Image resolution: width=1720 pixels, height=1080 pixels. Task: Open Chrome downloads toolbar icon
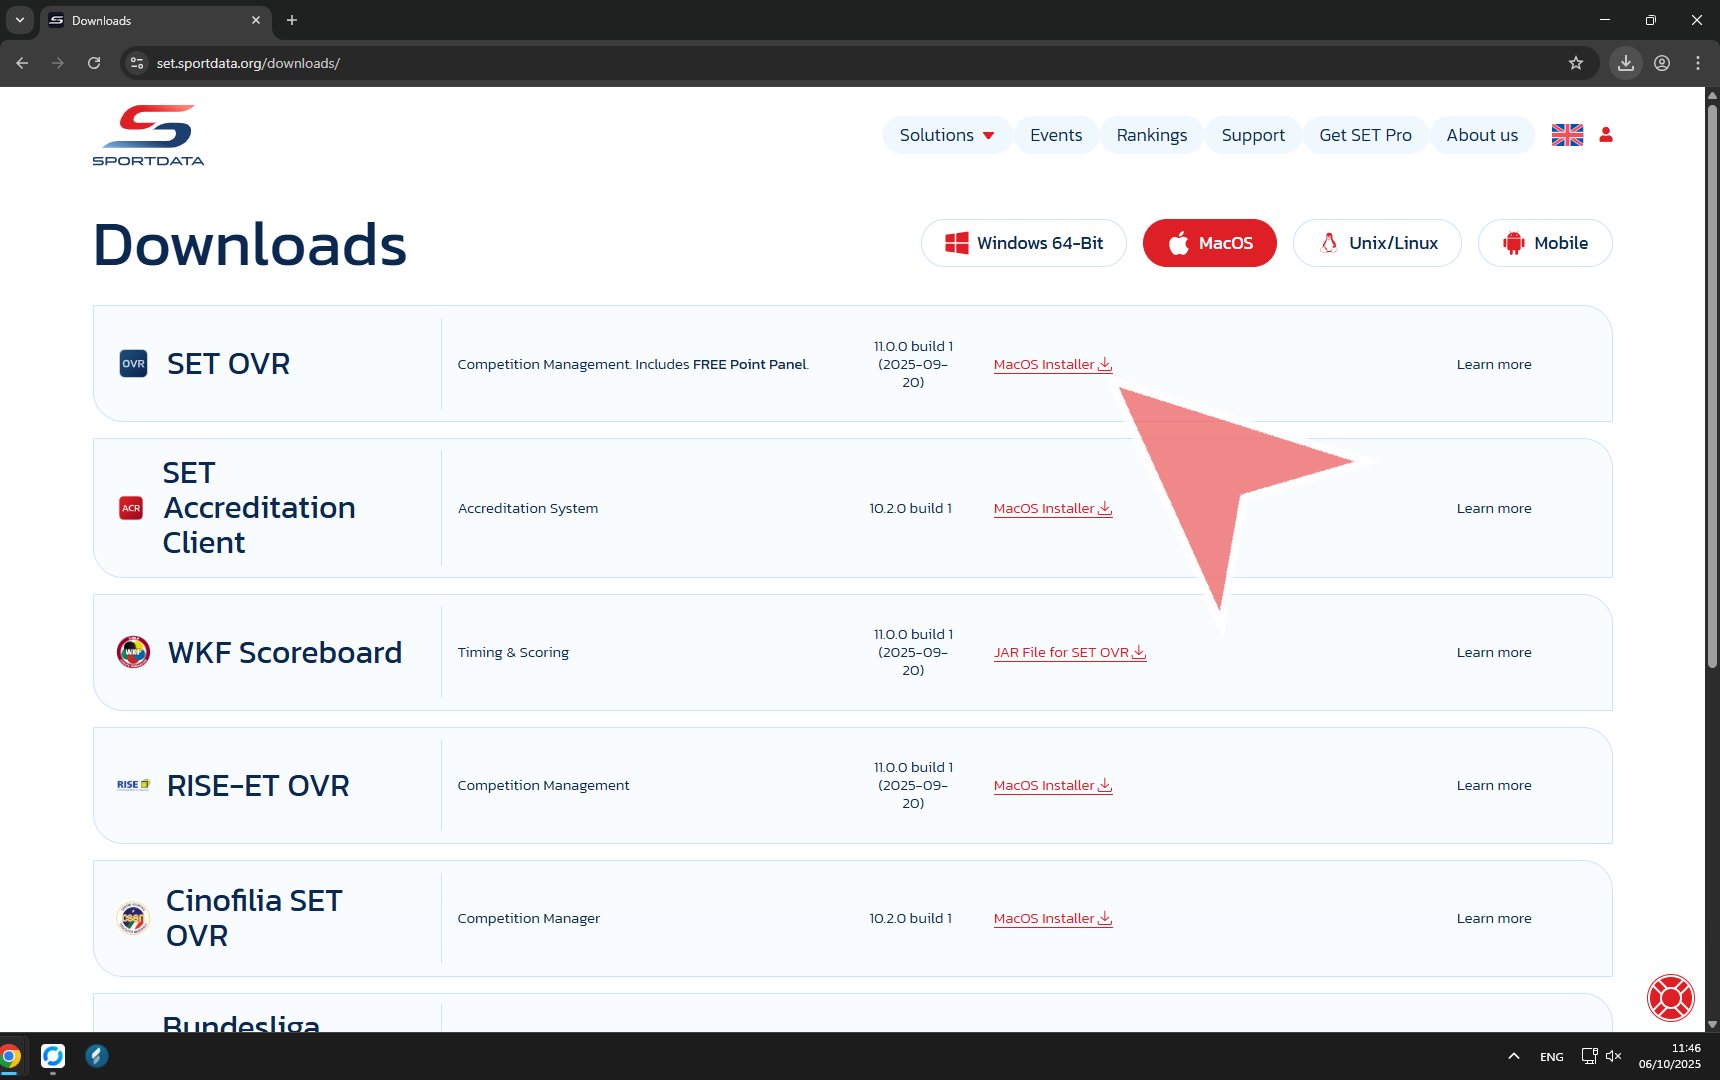tap(1626, 63)
